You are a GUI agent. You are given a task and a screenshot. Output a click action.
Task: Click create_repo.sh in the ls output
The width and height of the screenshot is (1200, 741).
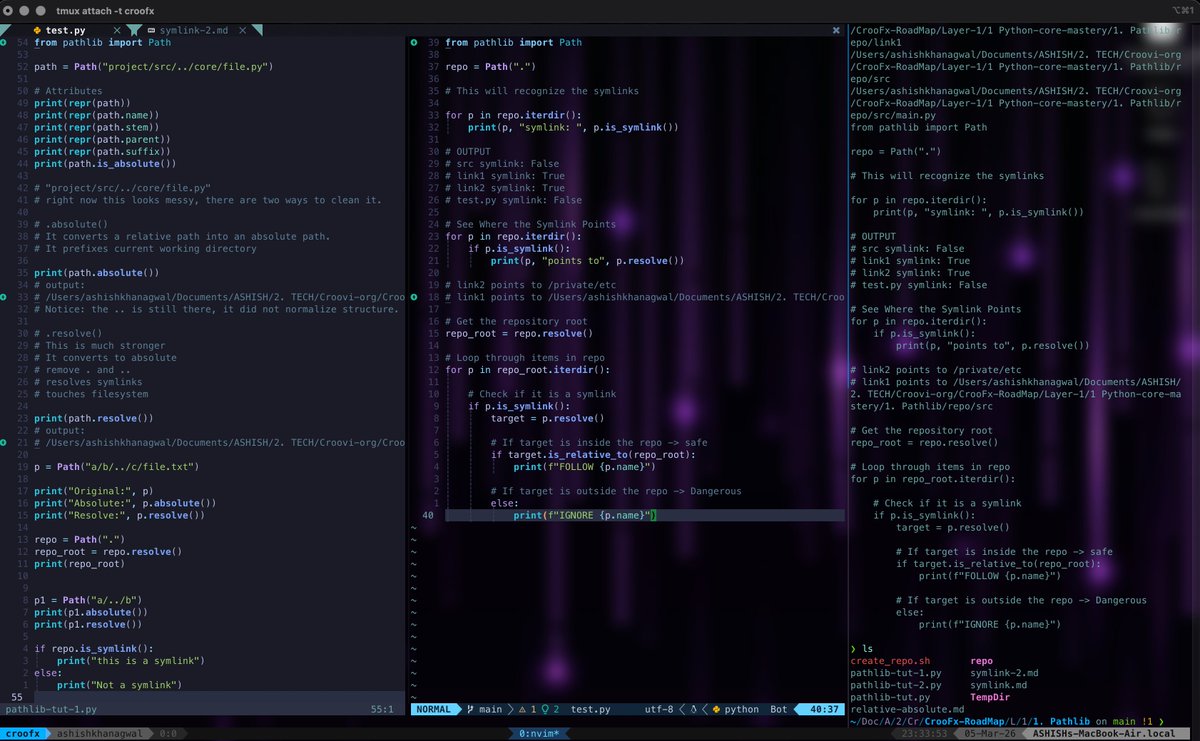[890, 661]
